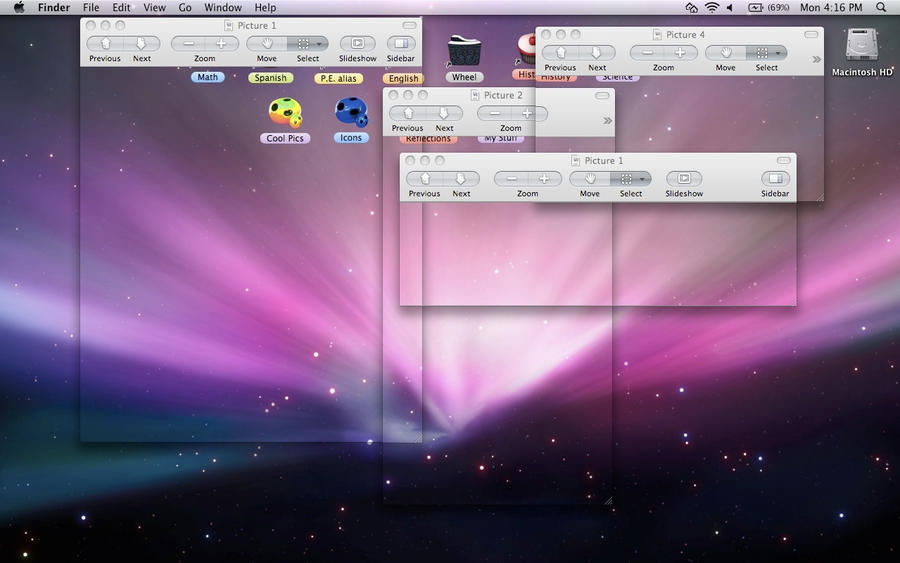Expand toolbar overflow chevron in Picture 4
The width and height of the screenshot is (900, 563).
click(816, 59)
